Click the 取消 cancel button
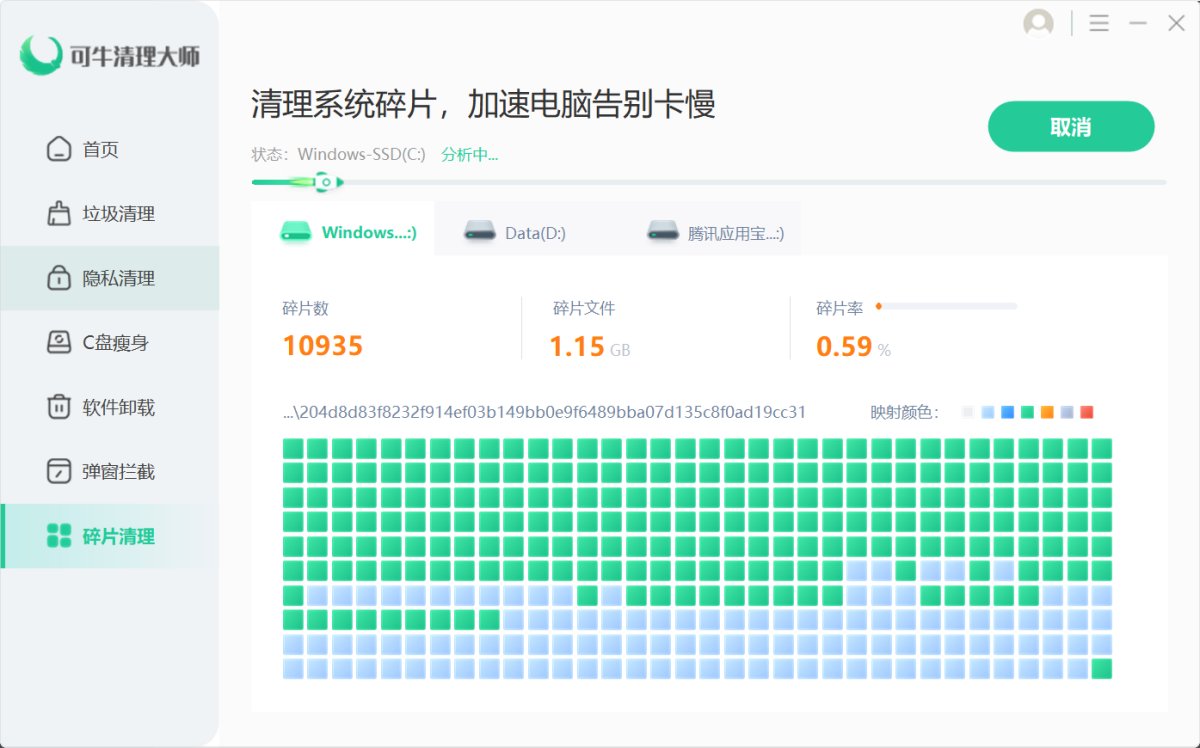The width and height of the screenshot is (1200, 748). click(1071, 127)
